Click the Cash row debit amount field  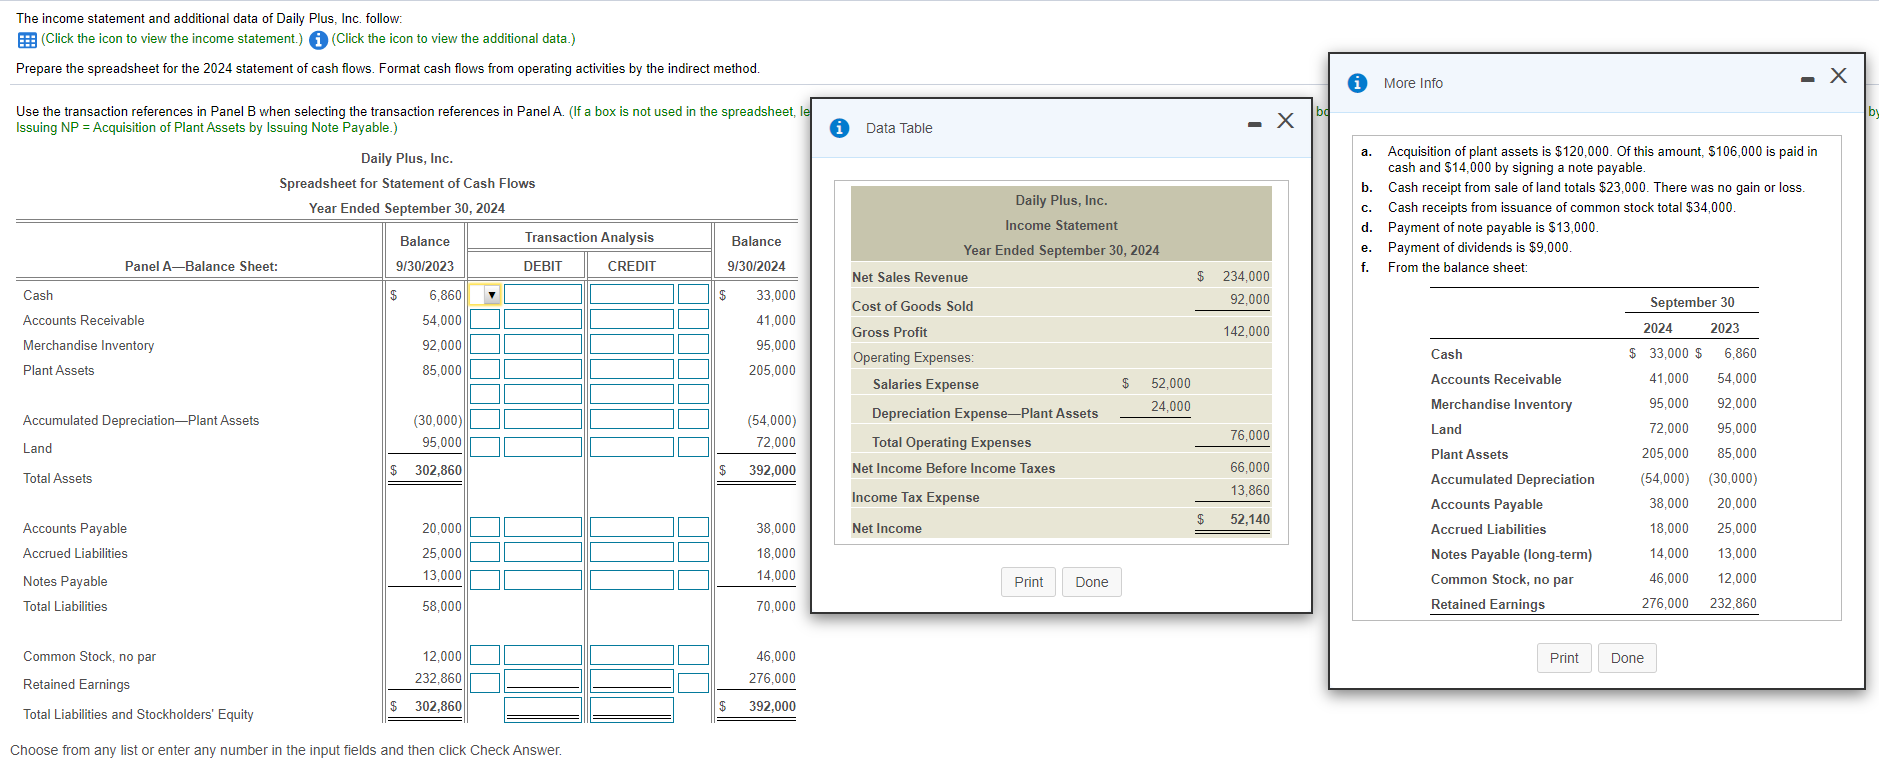543,294
